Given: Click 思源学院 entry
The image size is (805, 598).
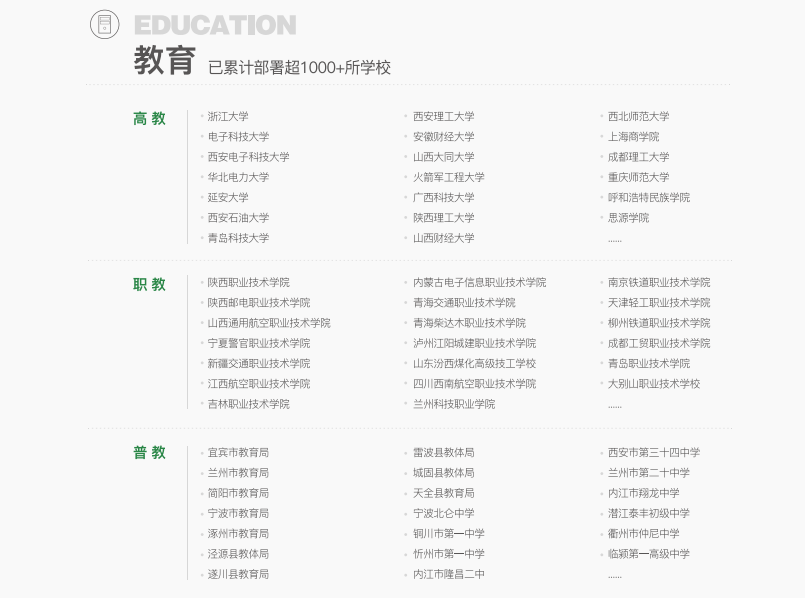Looking at the screenshot, I should [628, 218].
